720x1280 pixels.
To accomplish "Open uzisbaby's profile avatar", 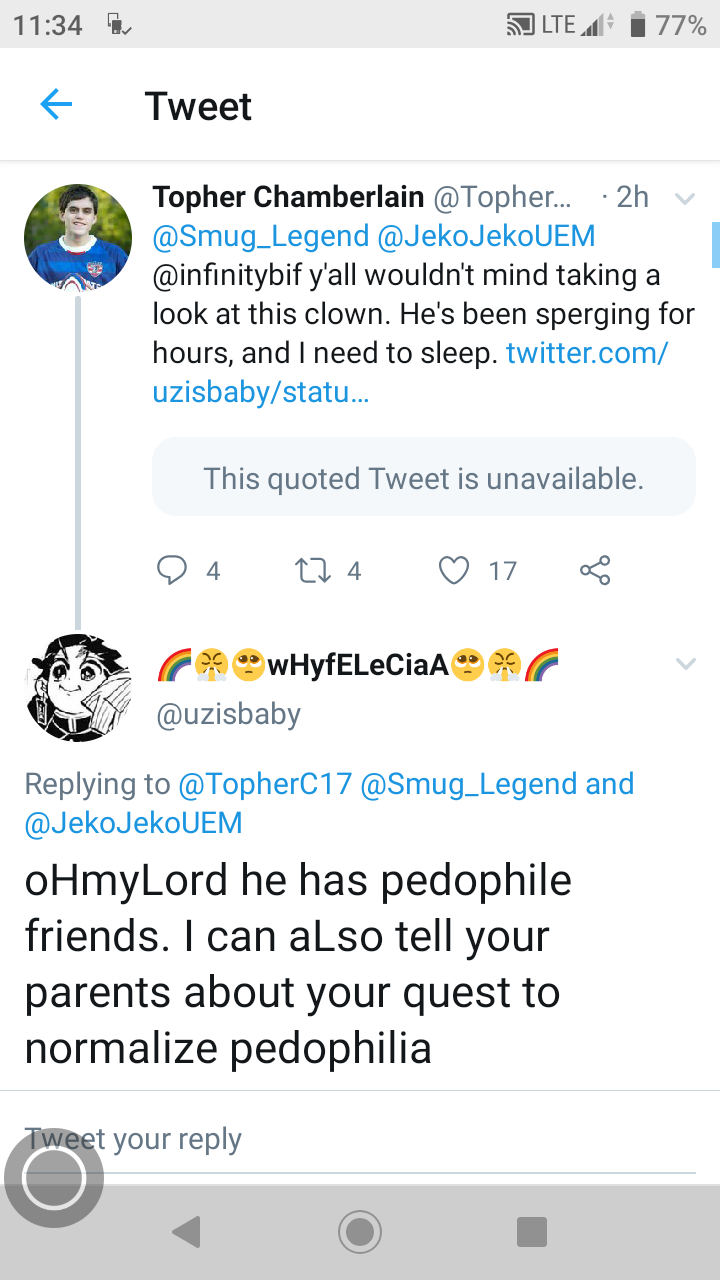I will (78, 687).
